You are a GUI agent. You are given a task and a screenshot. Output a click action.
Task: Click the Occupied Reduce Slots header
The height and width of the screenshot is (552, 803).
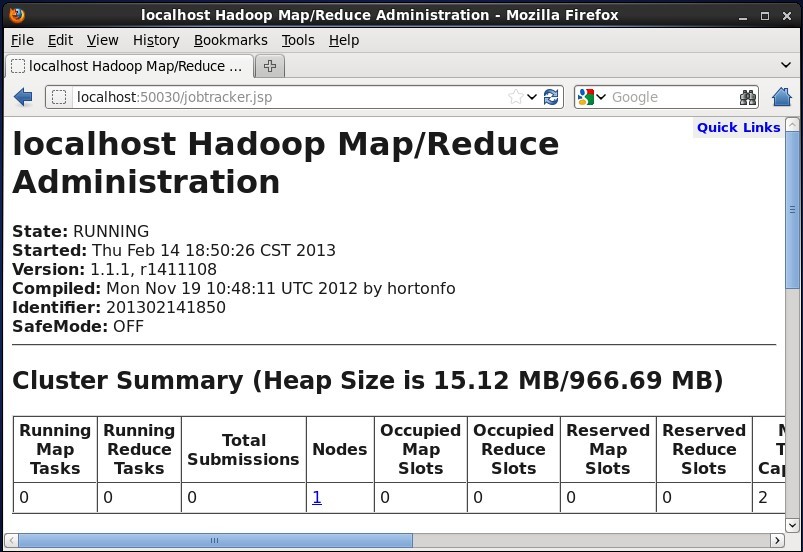[x=514, y=449]
